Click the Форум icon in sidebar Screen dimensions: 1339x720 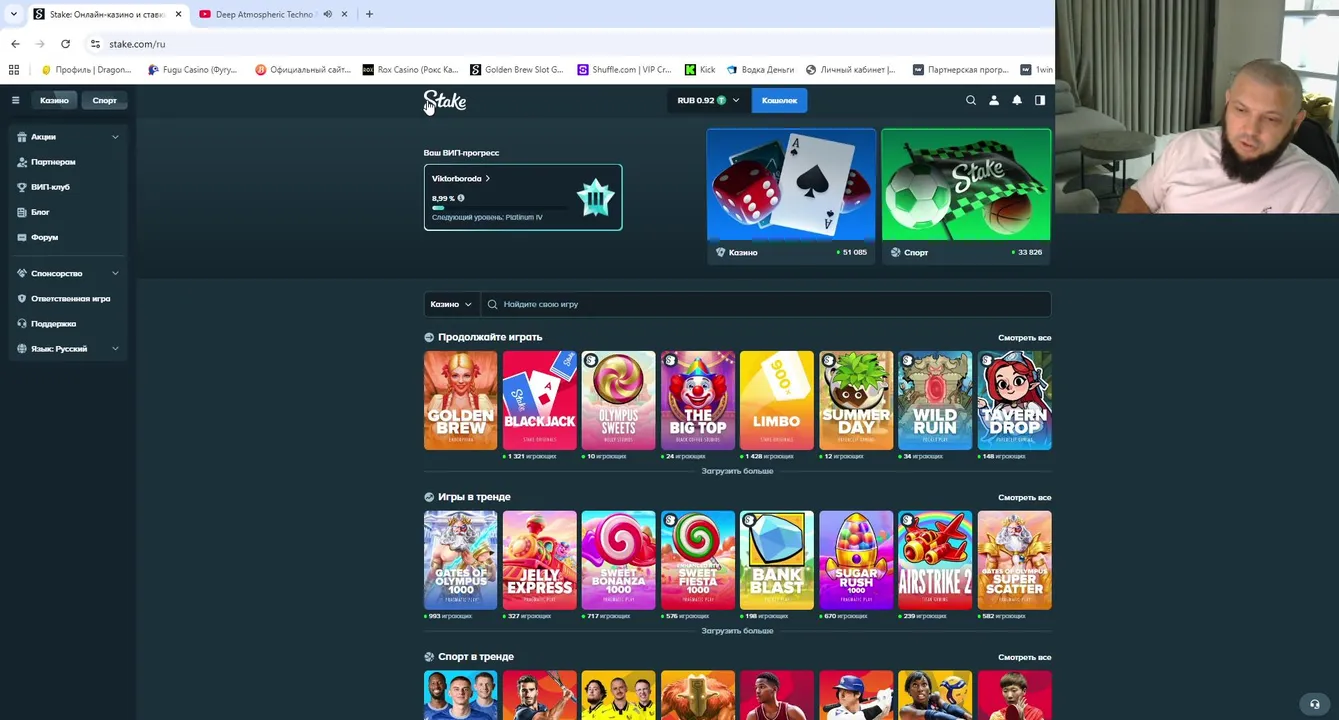click(x=22, y=237)
